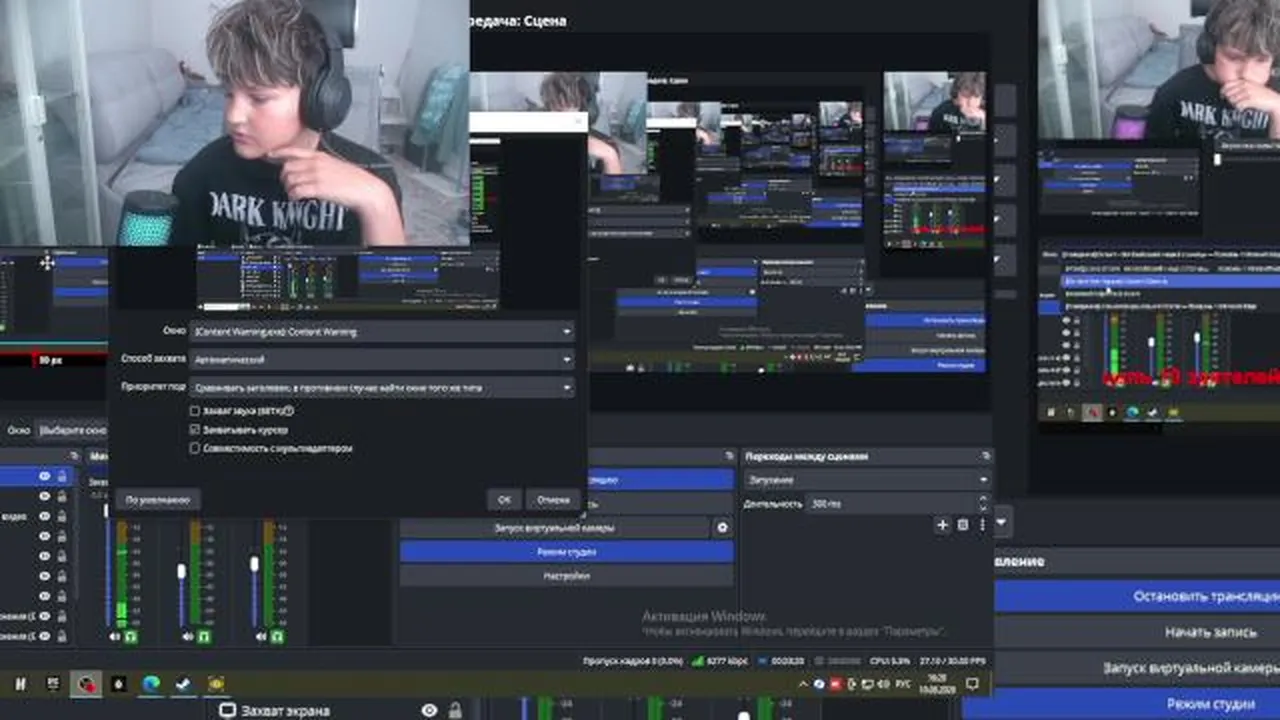
Task: Click Режим студии above the Настройки button
Action: coord(566,551)
